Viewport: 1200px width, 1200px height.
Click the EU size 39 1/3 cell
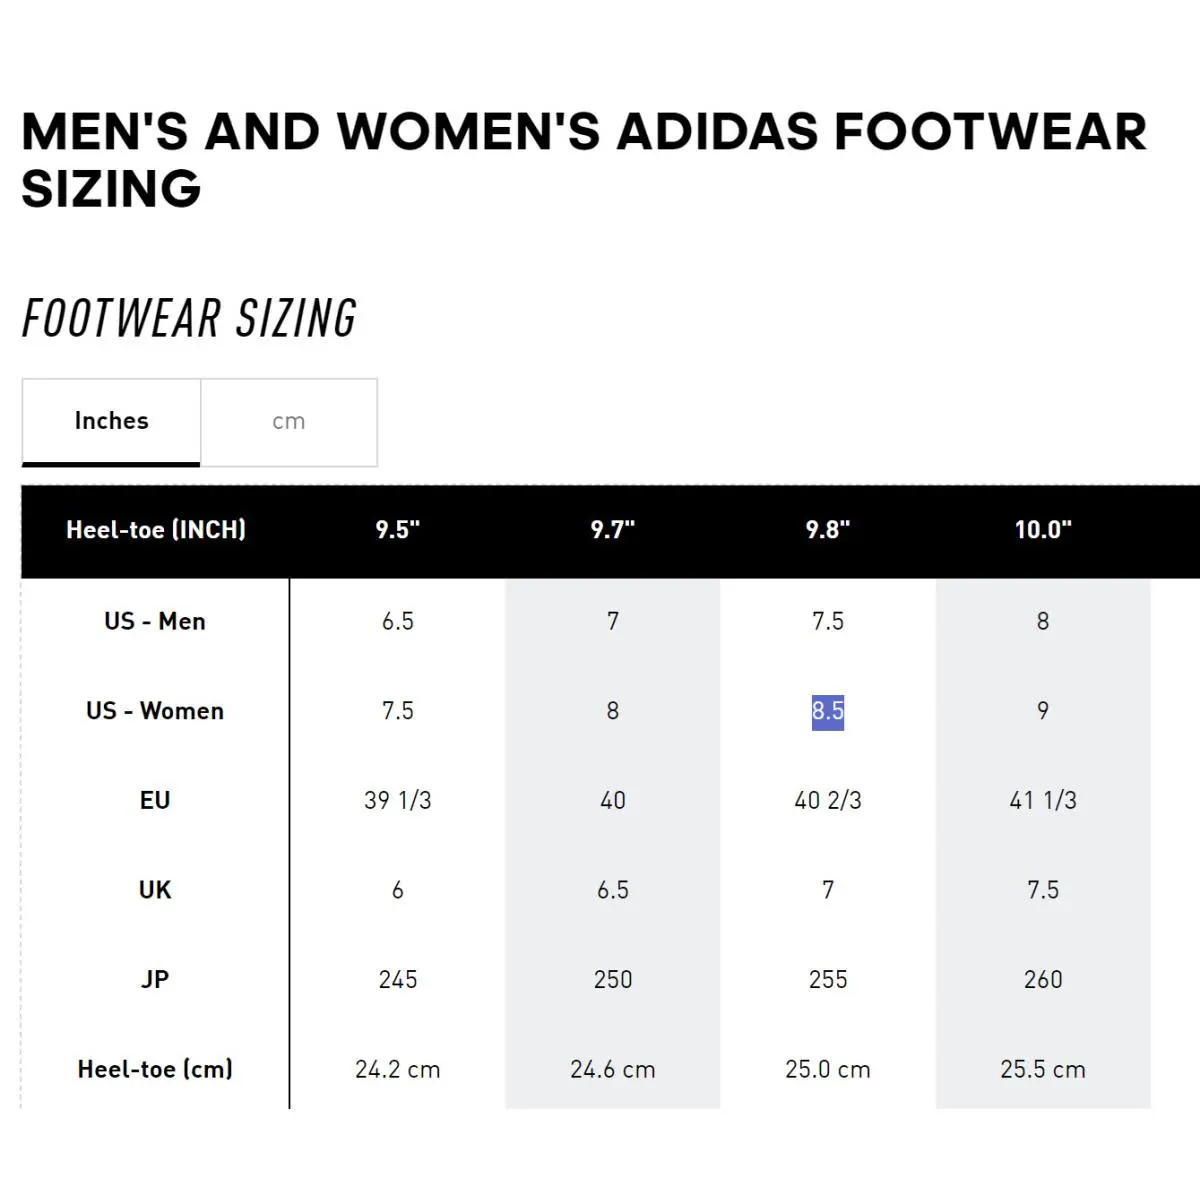tap(398, 800)
